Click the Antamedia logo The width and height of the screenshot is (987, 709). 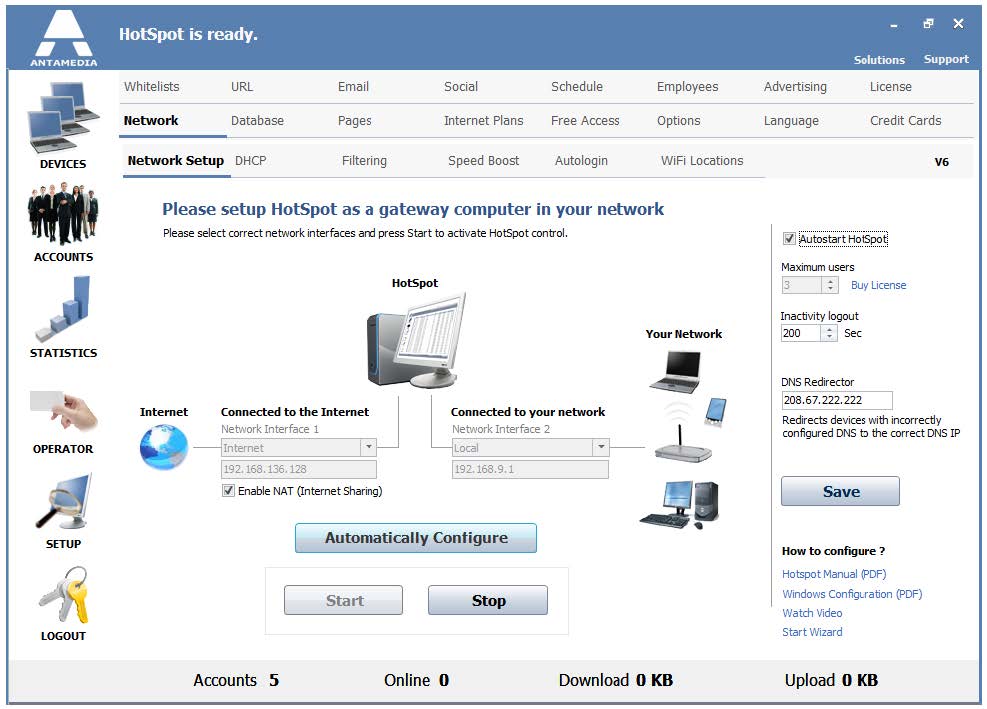tap(64, 38)
